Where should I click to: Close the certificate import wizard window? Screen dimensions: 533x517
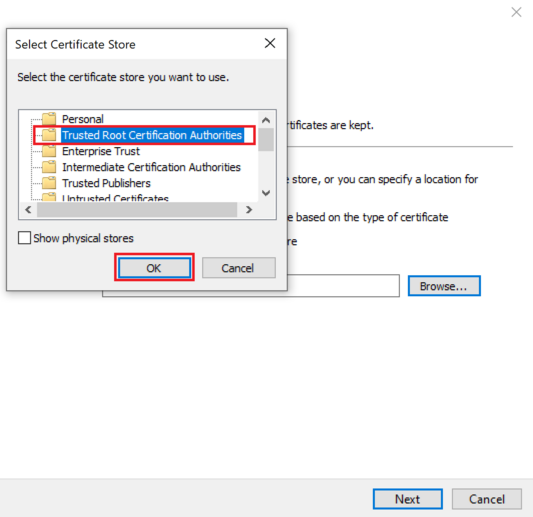[x=516, y=12]
